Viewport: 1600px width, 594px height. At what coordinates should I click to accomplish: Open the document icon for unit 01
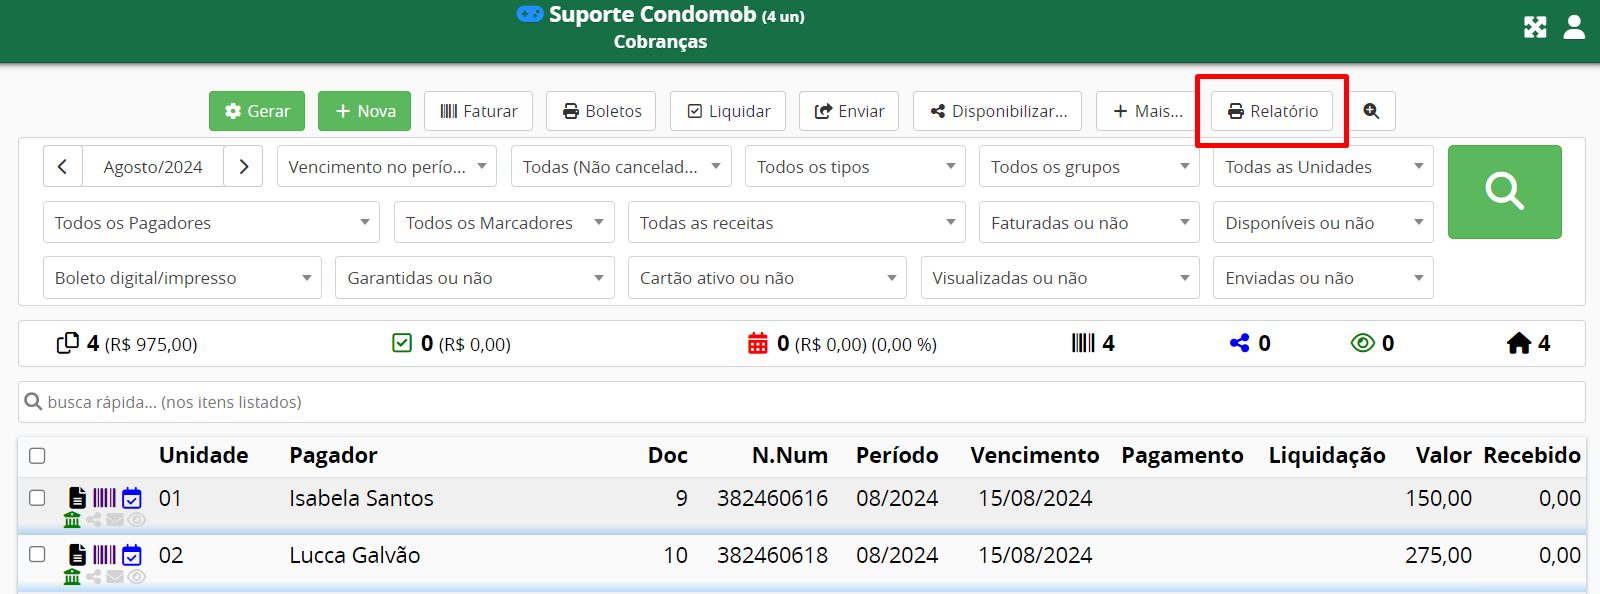click(77, 498)
